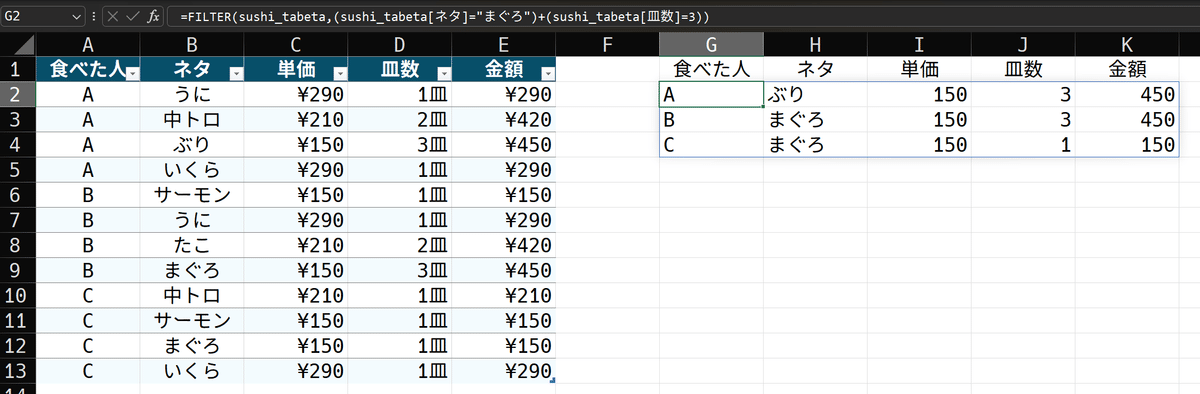This screenshot has height=394, width=1200.
Task: Click cell K1 header 金額
Action: (x=1127, y=69)
